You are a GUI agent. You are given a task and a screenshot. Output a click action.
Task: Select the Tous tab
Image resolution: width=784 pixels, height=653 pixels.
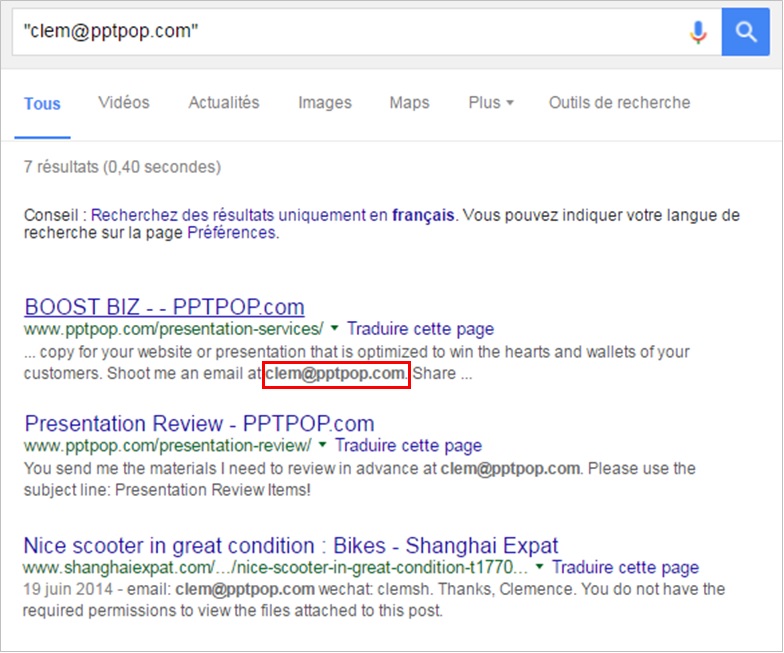click(x=42, y=104)
